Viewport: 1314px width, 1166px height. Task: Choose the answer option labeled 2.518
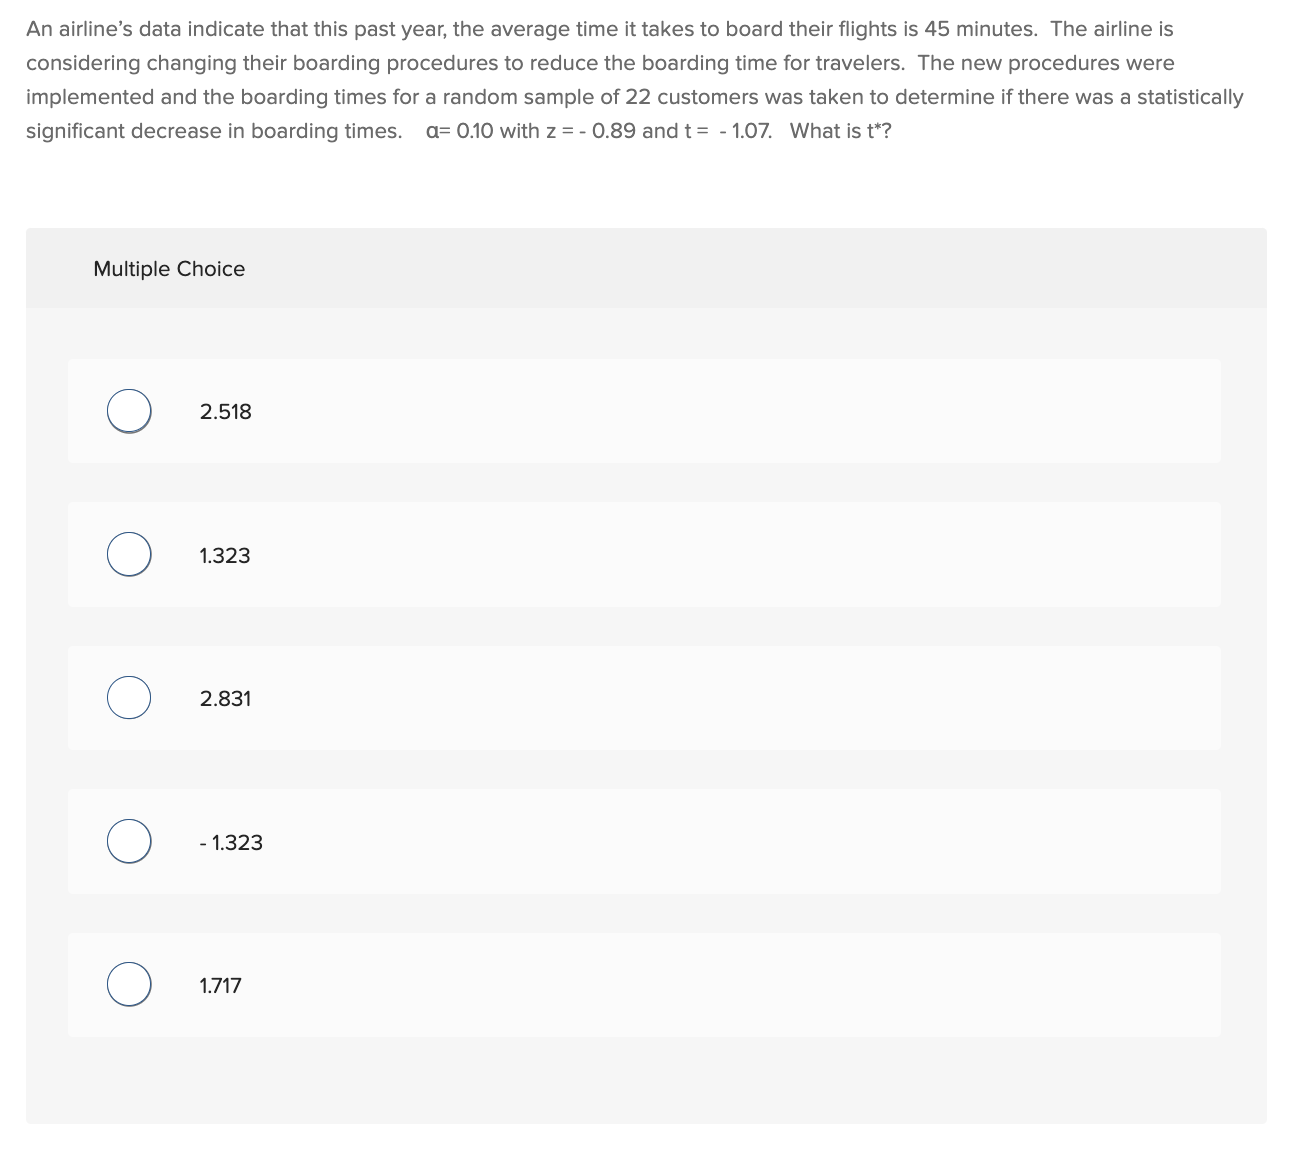pos(225,411)
